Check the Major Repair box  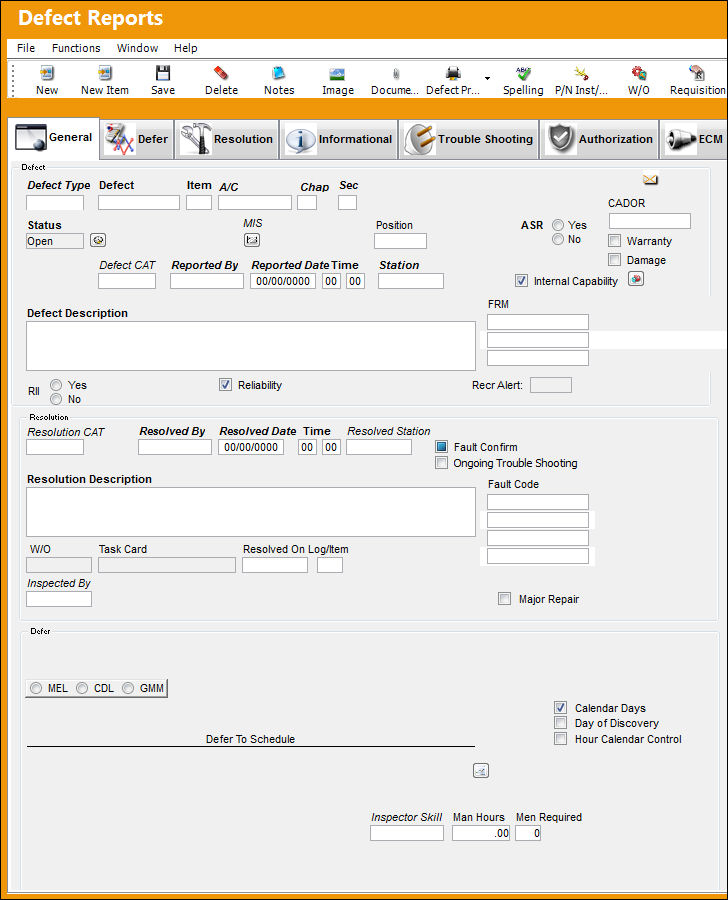(x=504, y=599)
